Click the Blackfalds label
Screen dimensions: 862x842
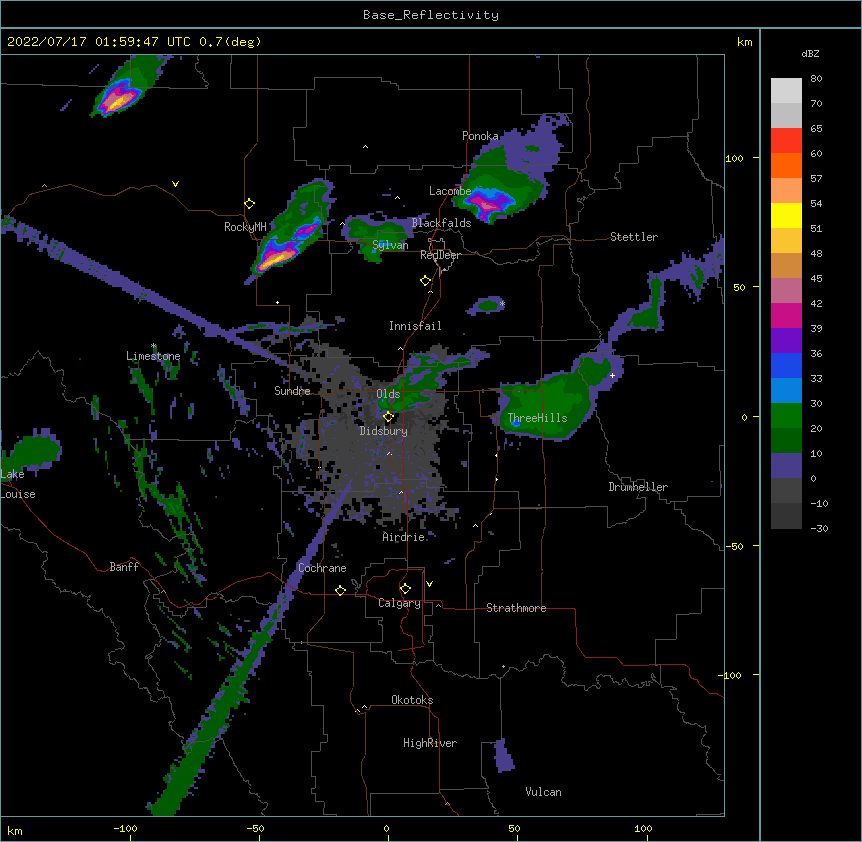click(441, 223)
